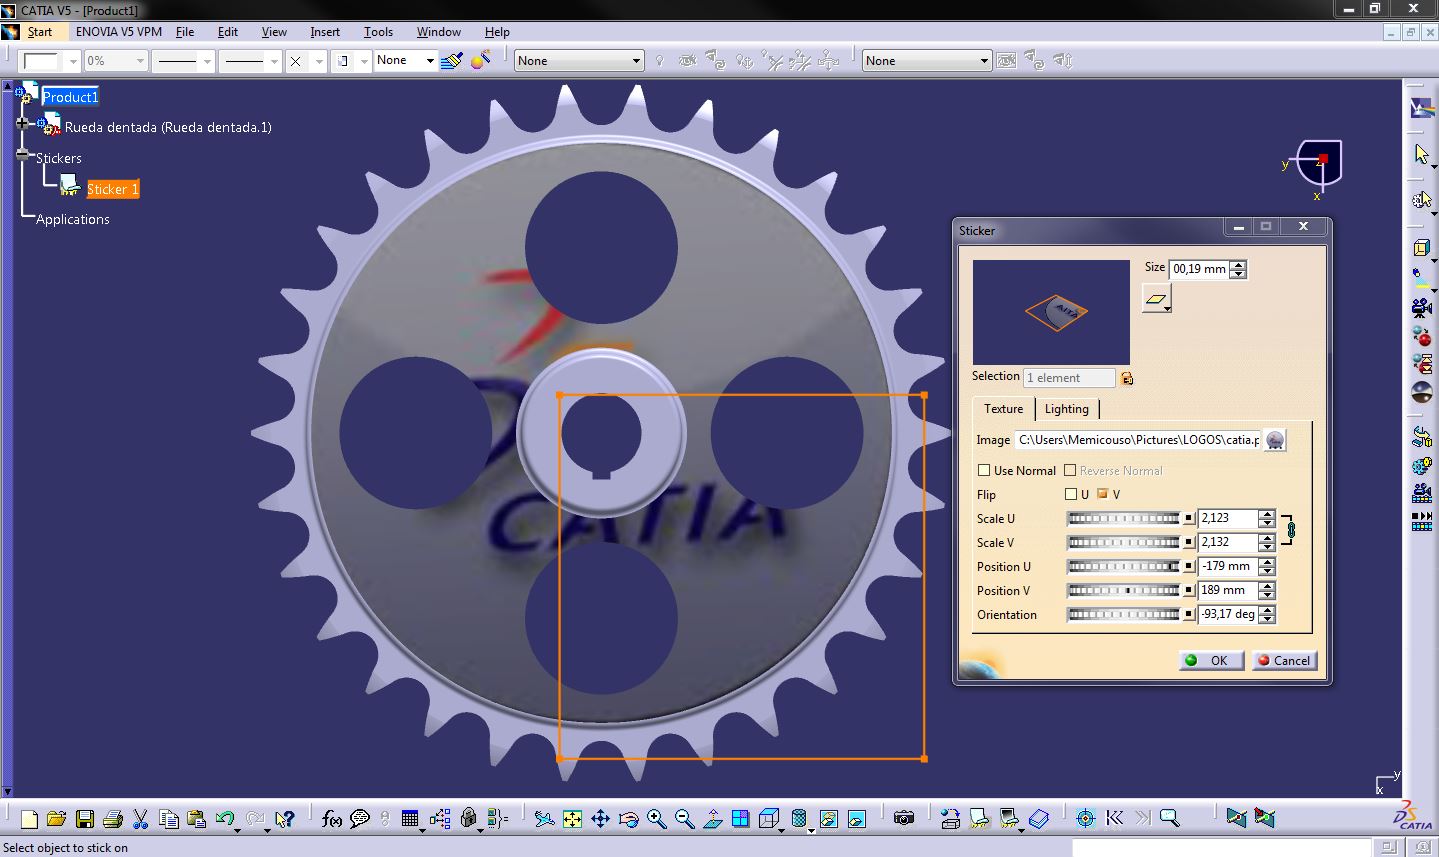This screenshot has height=857, width=1439.
Task: Click the Zoom Out magnifier
Action: (684, 819)
